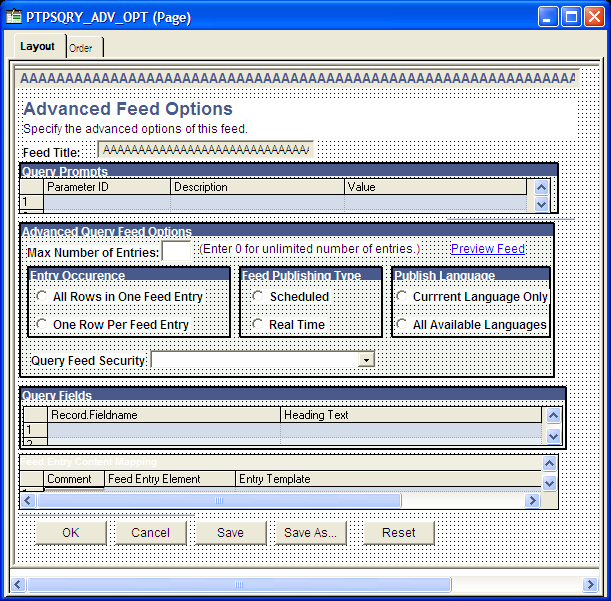Select the Enter 0 for unlimited hint text
Viewport: 611px width, 601px height.
(310, 249)
